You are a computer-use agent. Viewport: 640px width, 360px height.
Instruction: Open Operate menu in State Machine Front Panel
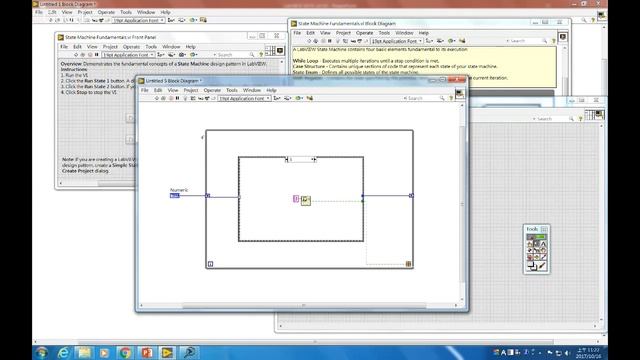[131, 47]
